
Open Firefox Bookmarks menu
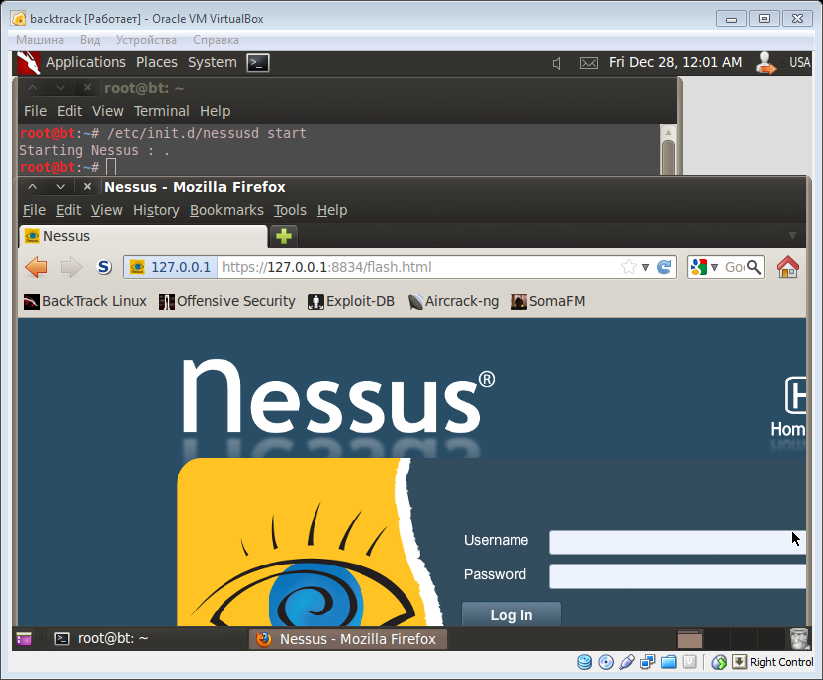[x=227, y=210]
